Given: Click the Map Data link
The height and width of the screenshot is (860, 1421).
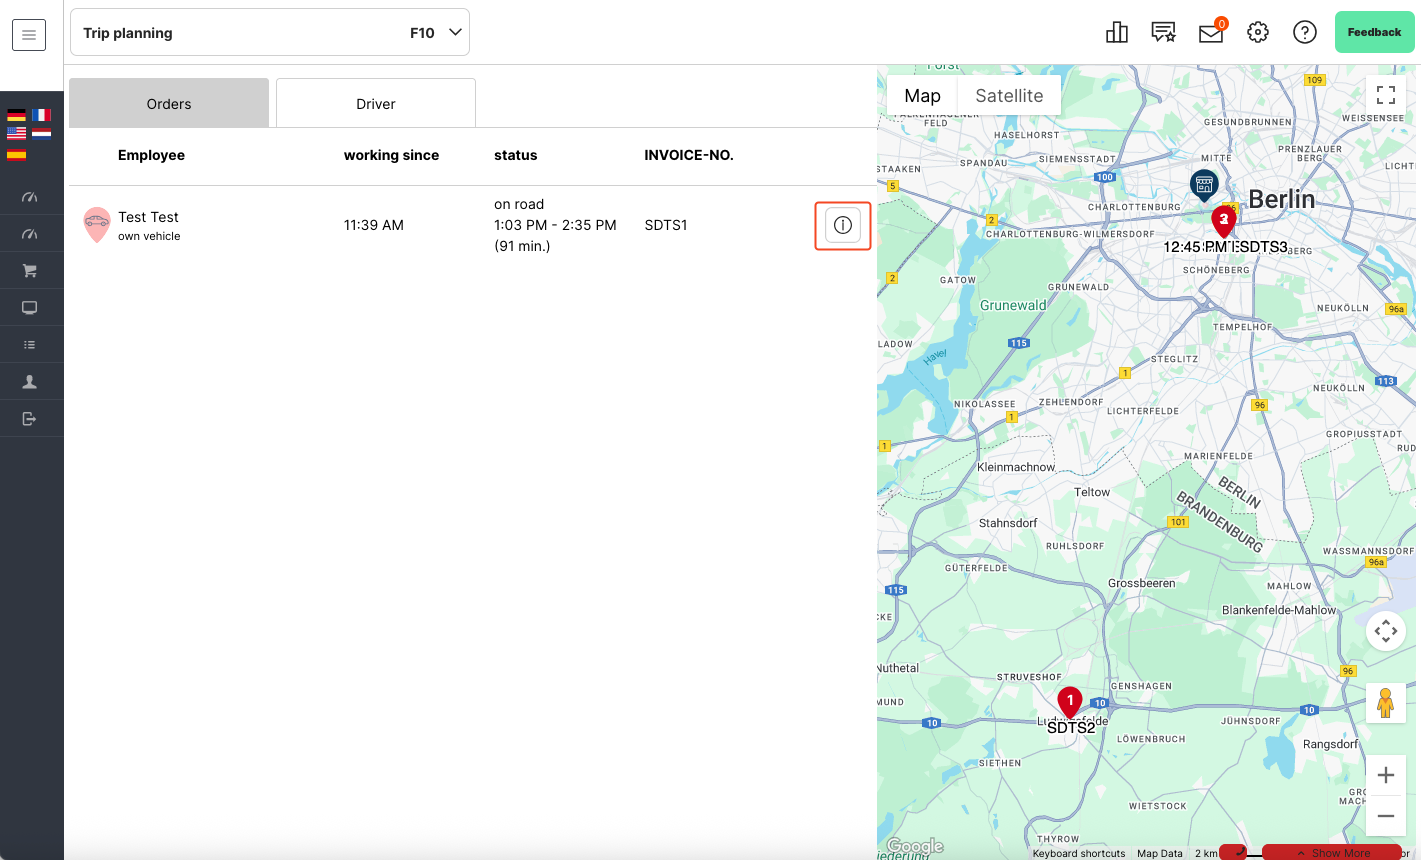Looking at the screenshot, I should [1160, 853].
